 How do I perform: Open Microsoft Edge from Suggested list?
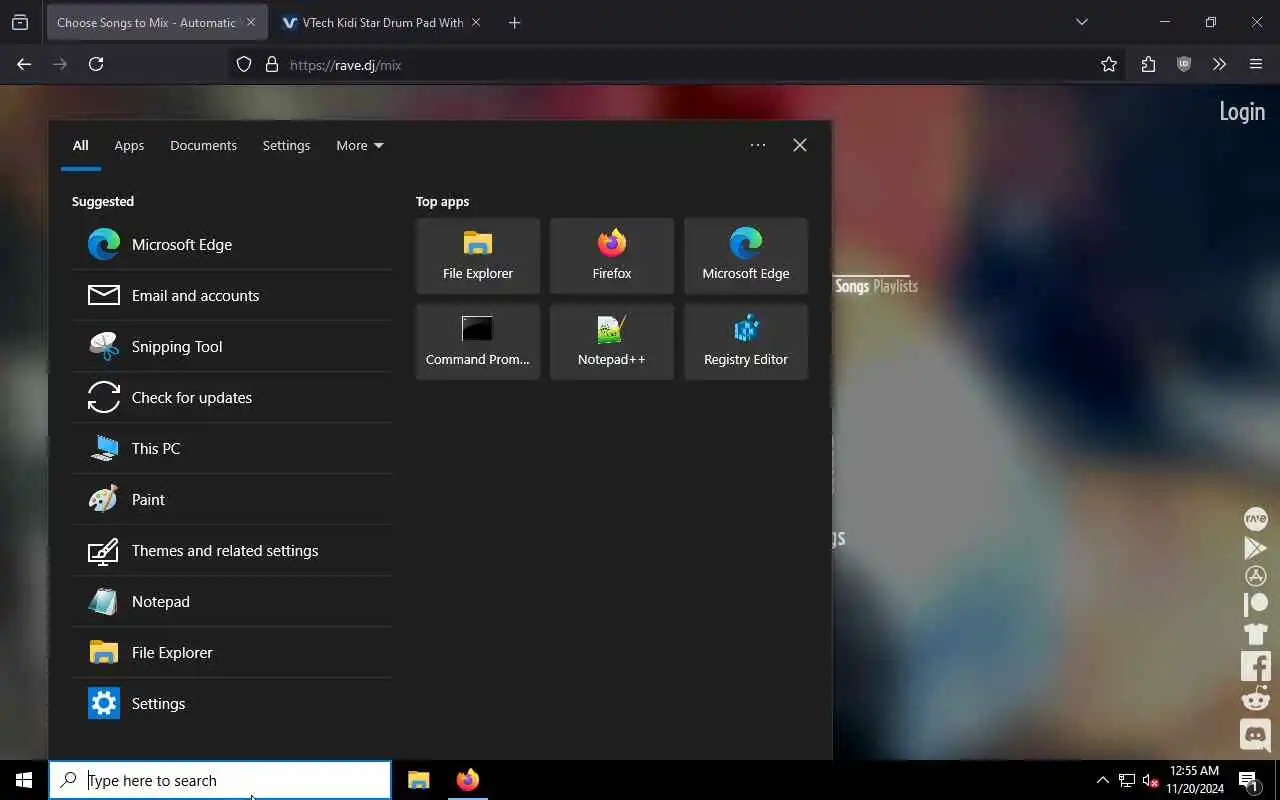point(232,244)
